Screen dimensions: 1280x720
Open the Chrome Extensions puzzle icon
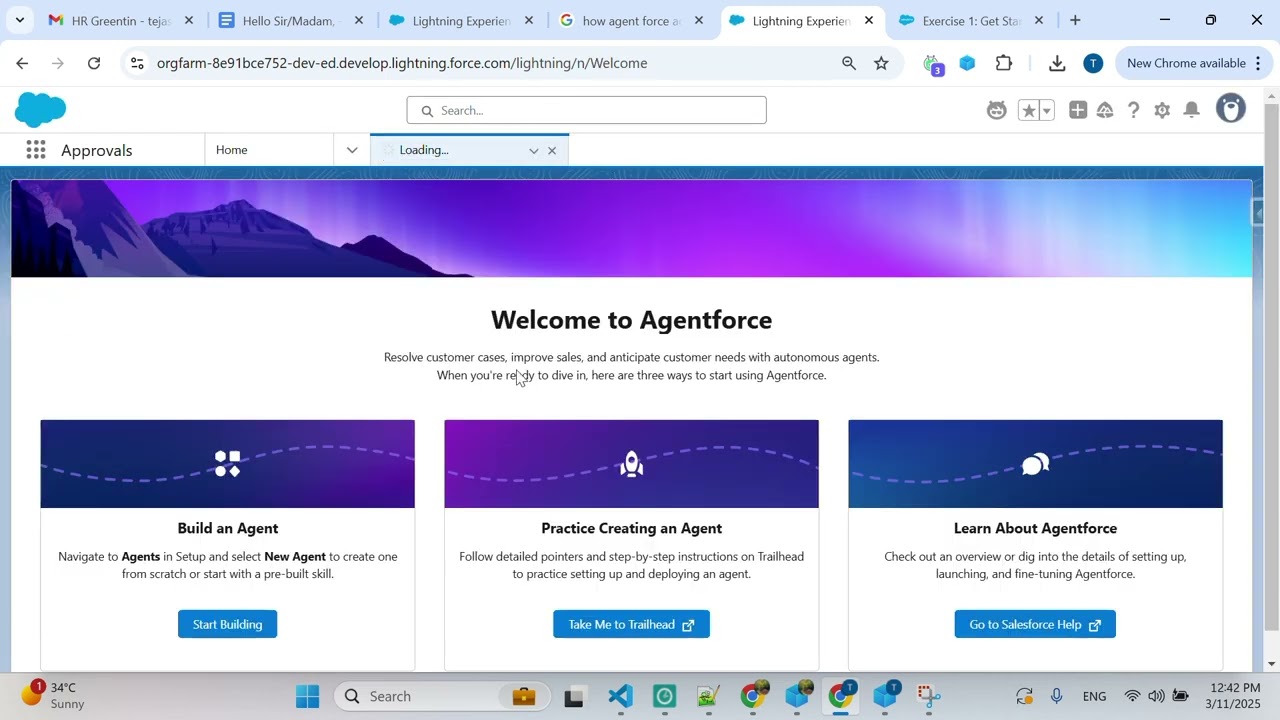[x=1004, y=63]
